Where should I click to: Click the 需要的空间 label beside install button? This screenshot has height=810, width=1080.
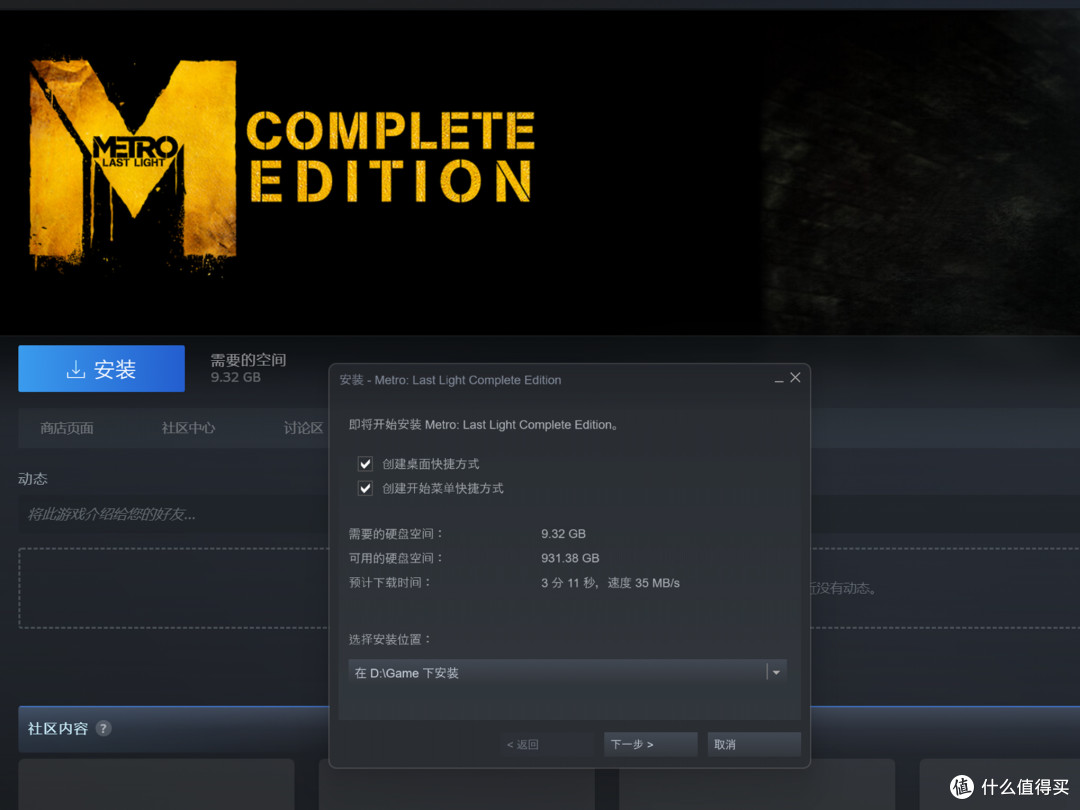pyautogui.click(x=248, y=360)
